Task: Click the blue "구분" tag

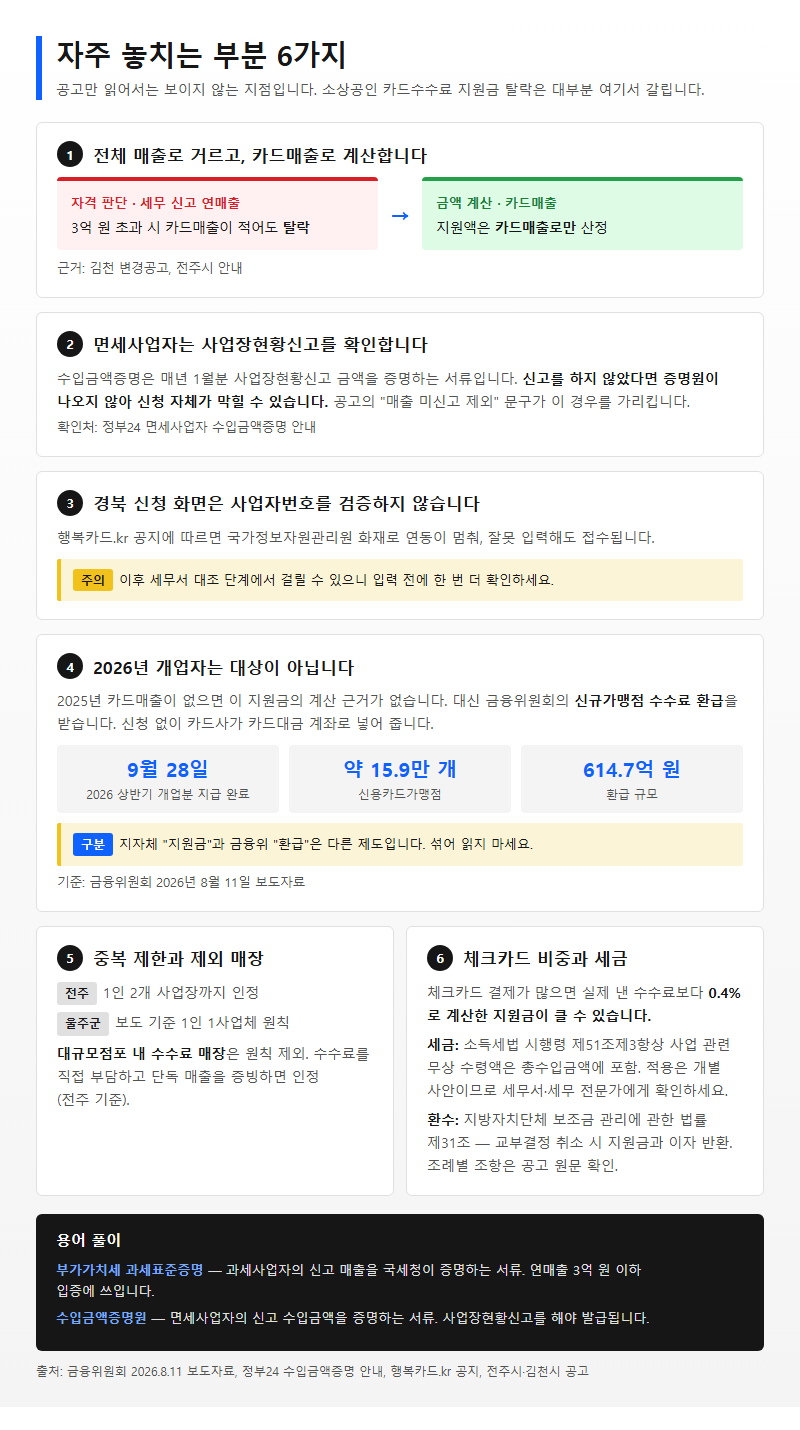Action: (x=92, y=844)
